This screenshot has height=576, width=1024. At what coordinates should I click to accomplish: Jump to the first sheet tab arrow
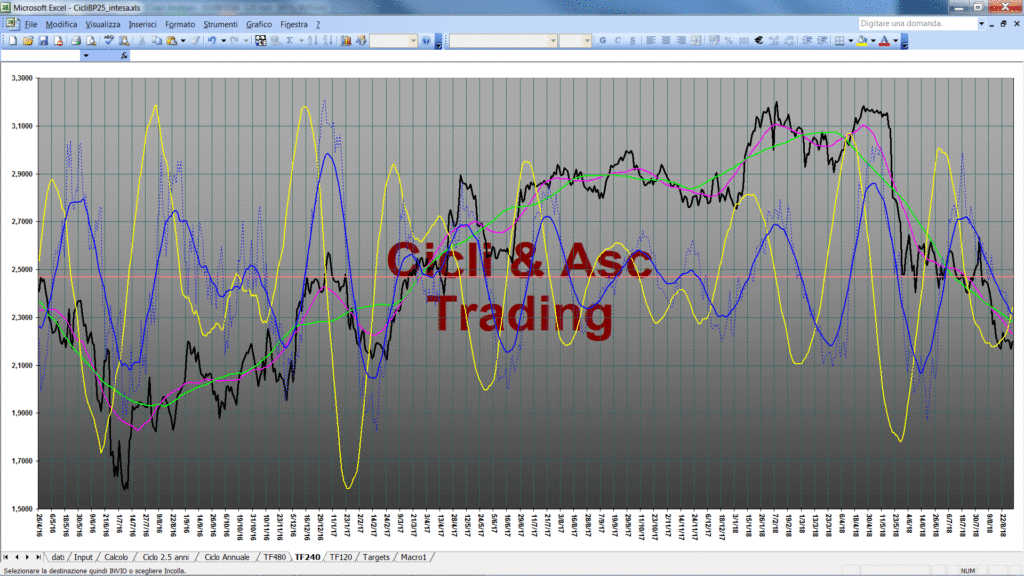(6, 557)
